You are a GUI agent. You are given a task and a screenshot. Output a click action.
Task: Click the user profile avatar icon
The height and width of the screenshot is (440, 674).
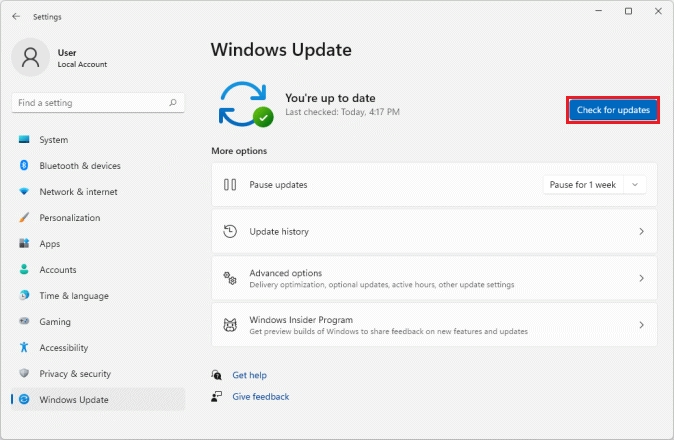click(x=30, y=58)
